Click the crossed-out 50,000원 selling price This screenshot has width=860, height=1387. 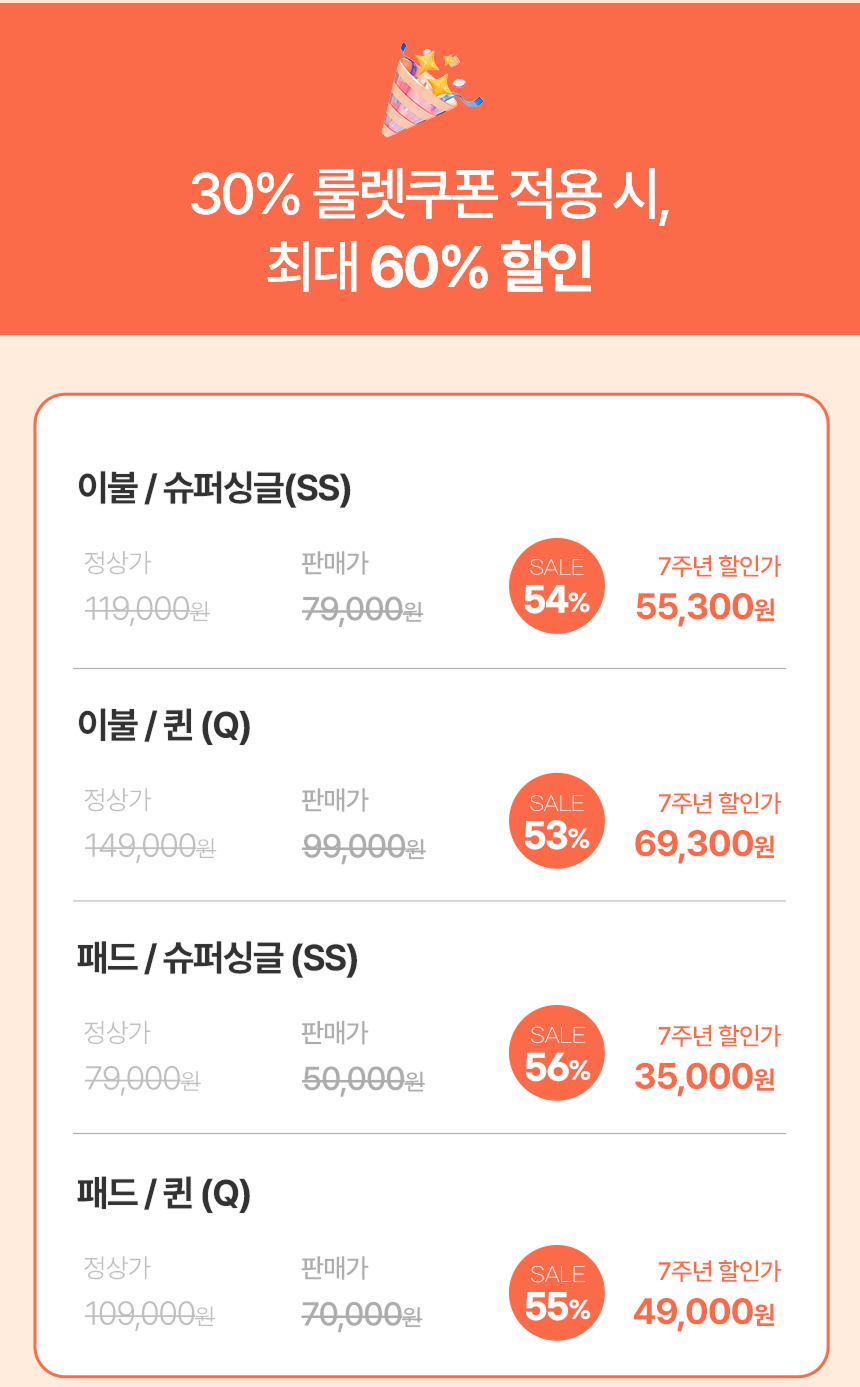363,1079
